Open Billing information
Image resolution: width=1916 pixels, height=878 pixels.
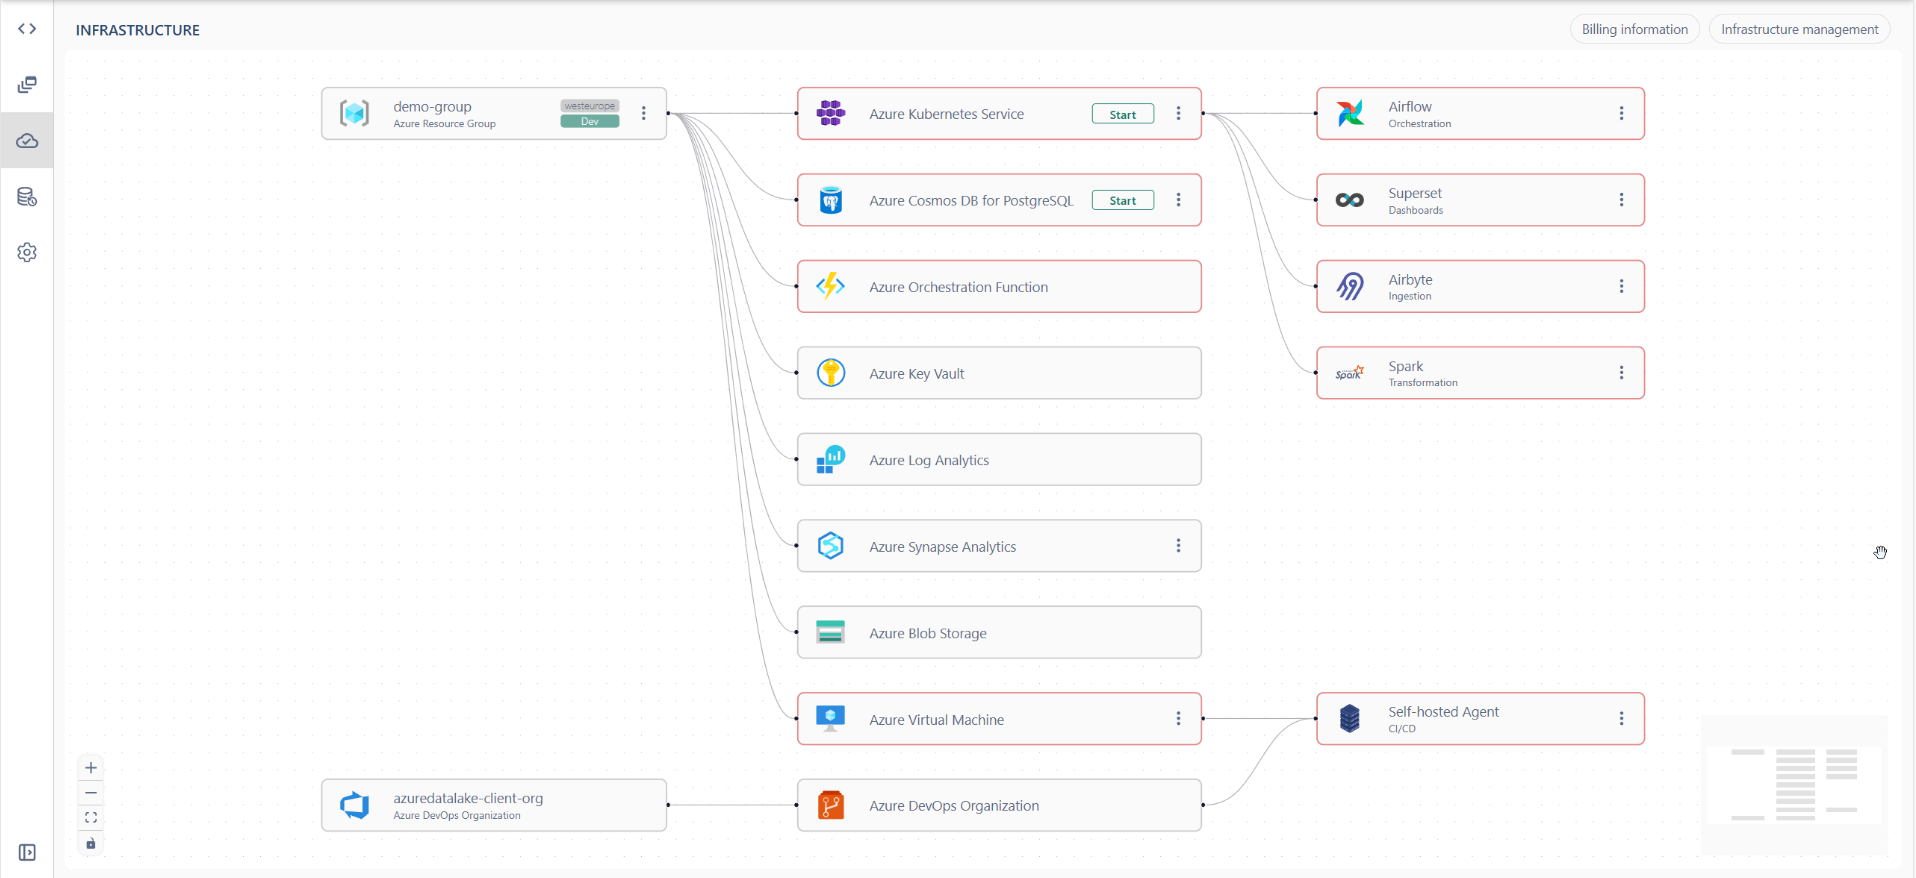1635,29
